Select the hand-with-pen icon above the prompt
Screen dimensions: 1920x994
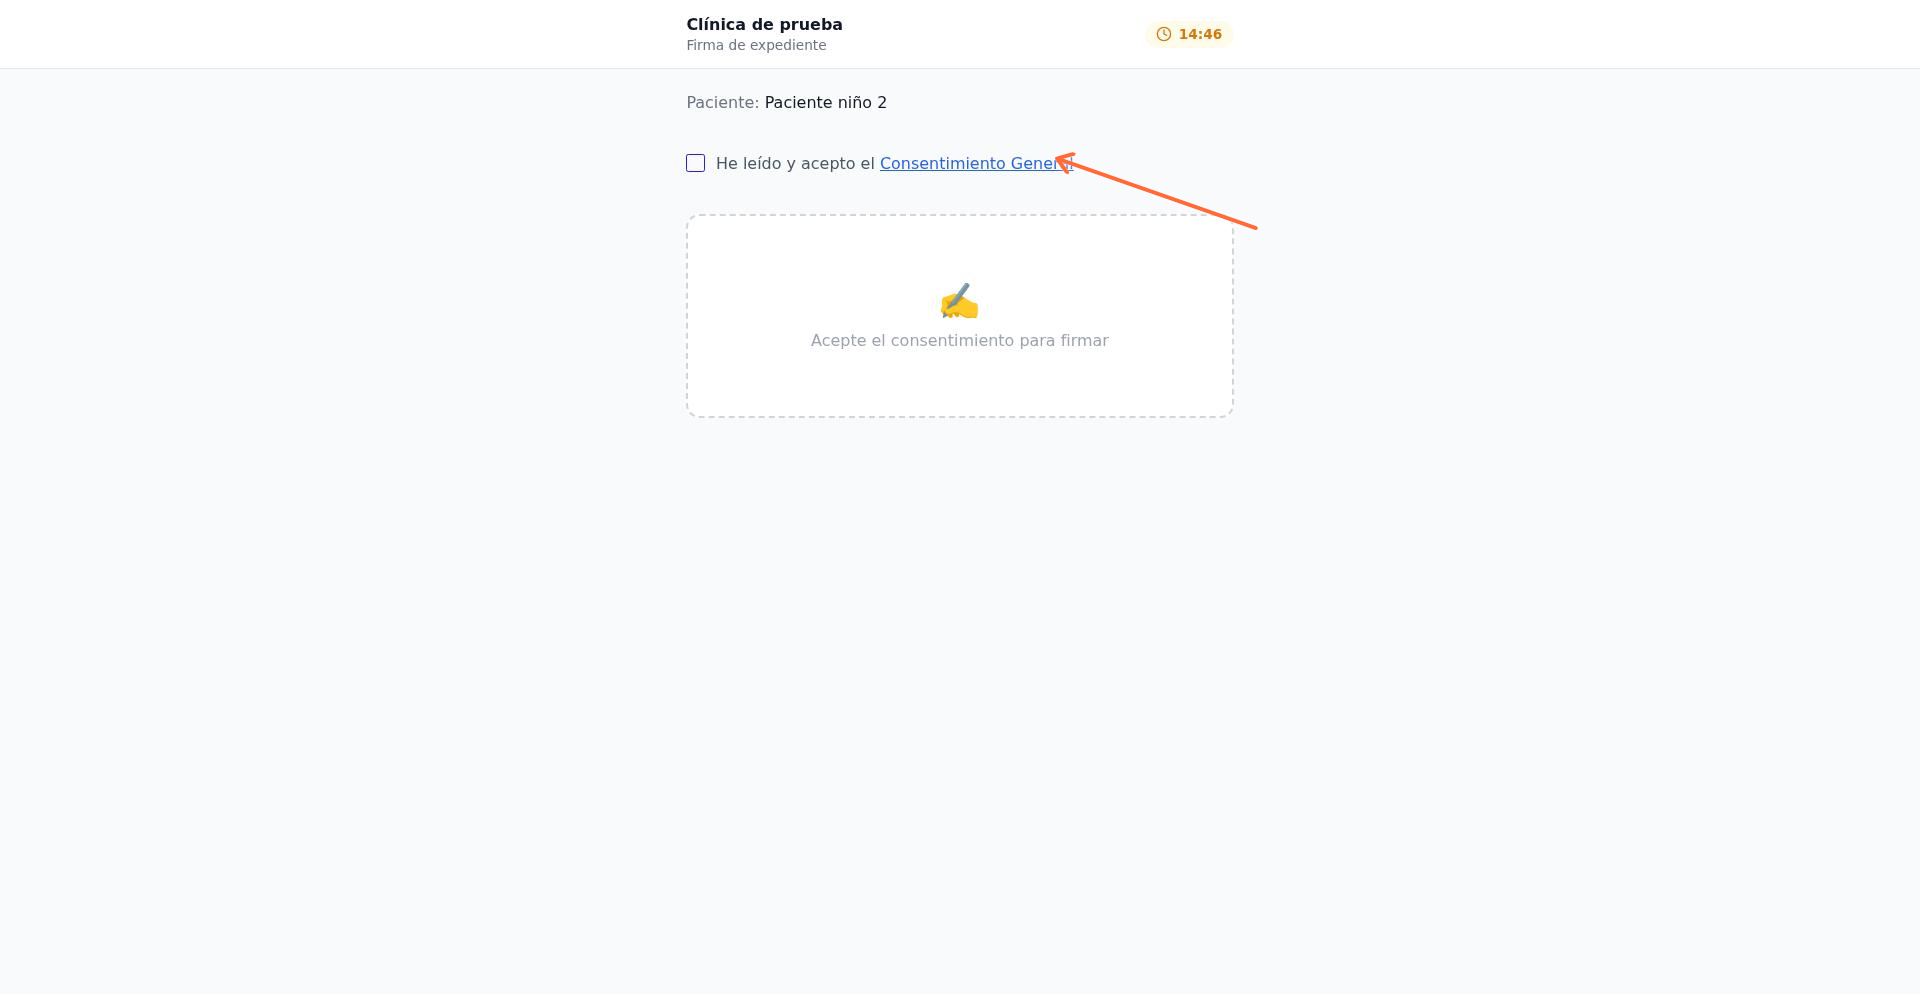tap(959, 302)
